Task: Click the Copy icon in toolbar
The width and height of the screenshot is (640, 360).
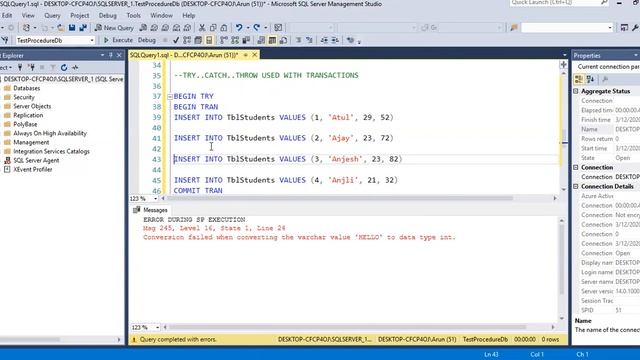Action: pos(213,28)
